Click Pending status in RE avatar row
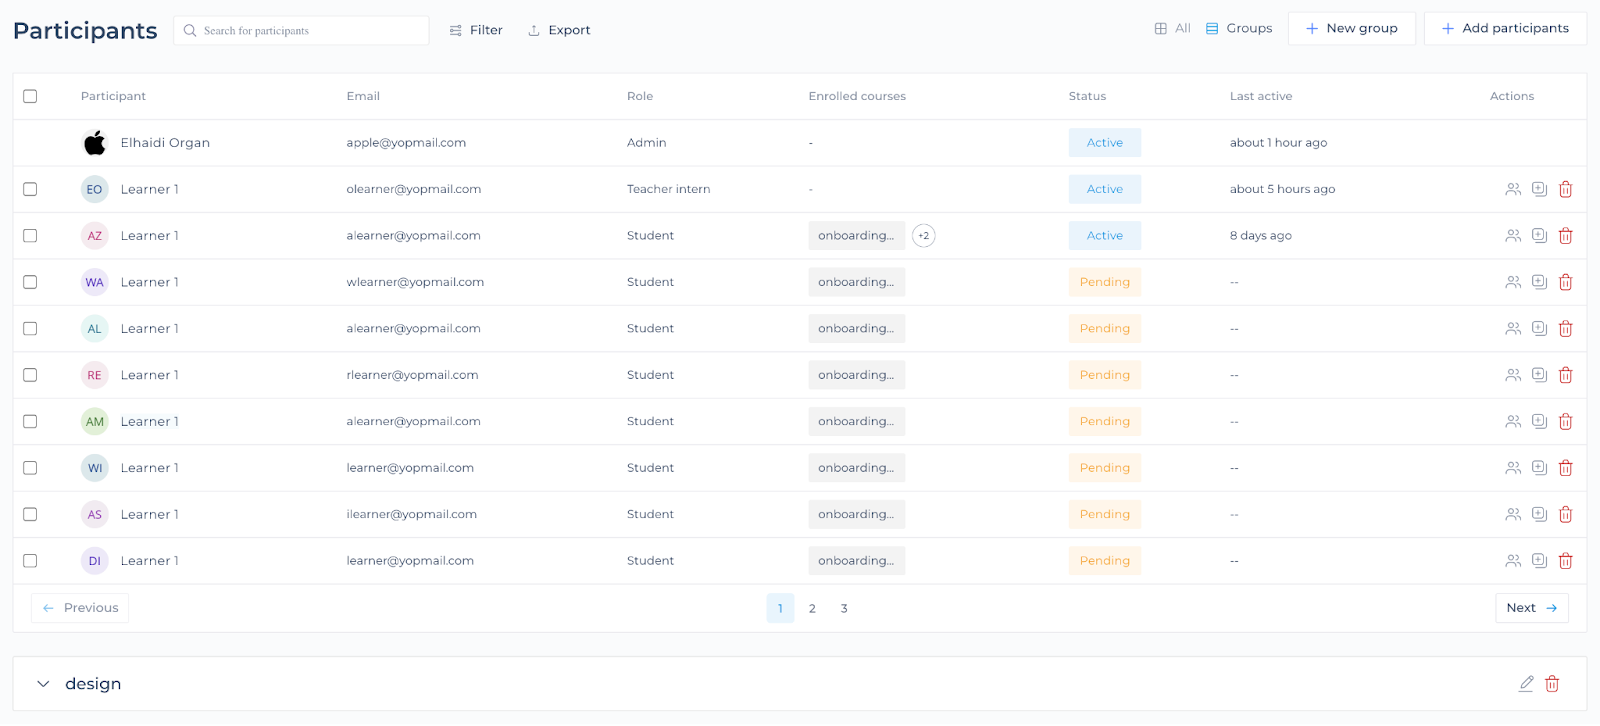The height and width of the screenshot is (726, 1600). (x=1105, y=375)
